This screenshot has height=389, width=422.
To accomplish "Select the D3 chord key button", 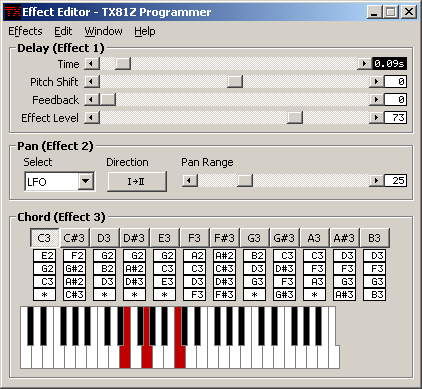I will [104, 238].
